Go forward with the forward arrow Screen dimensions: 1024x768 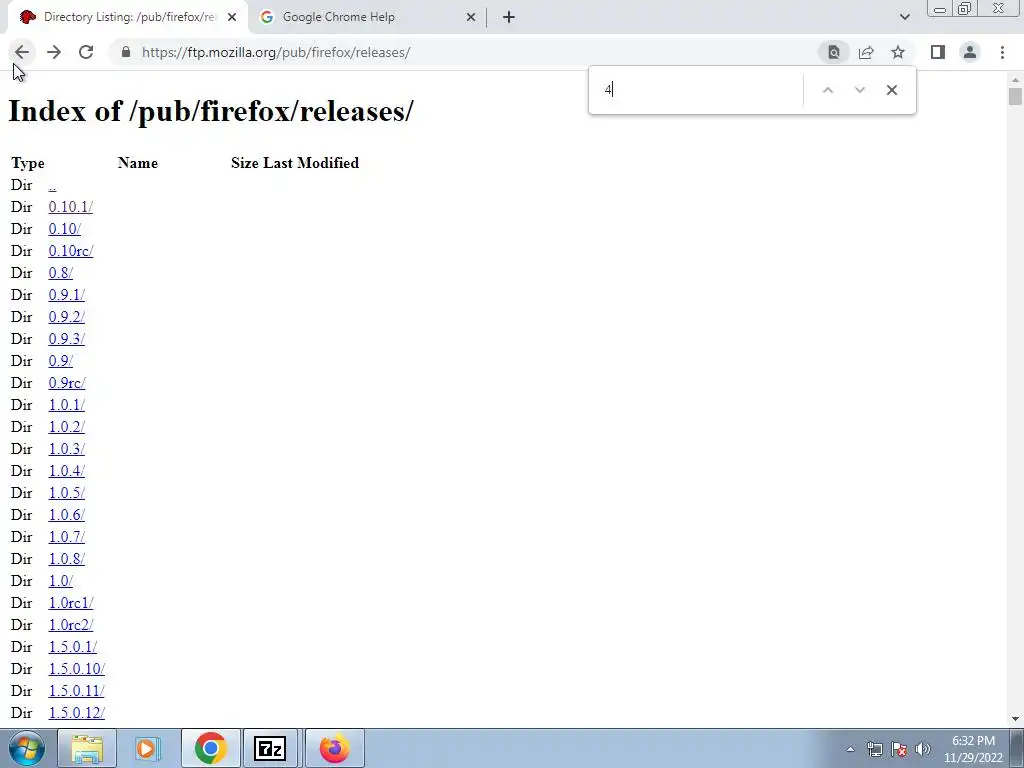tap(54, 52)
